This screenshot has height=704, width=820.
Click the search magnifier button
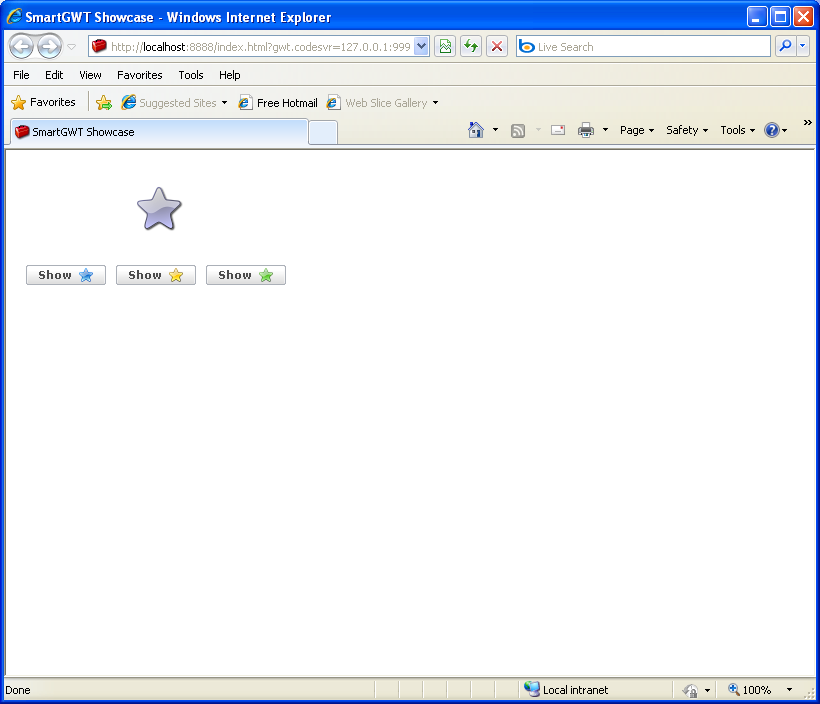click(785, 47)
